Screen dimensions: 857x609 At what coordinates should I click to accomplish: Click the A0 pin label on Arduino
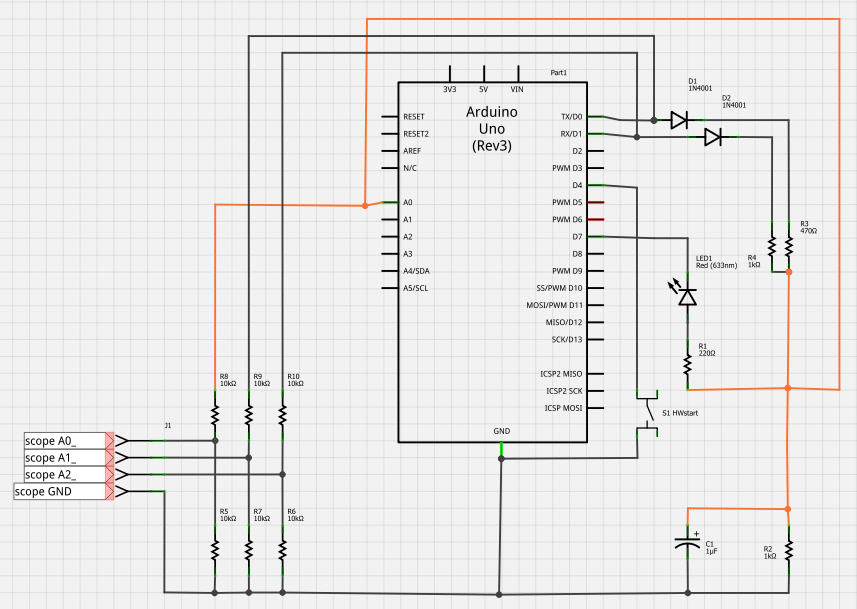coord(407,202)
